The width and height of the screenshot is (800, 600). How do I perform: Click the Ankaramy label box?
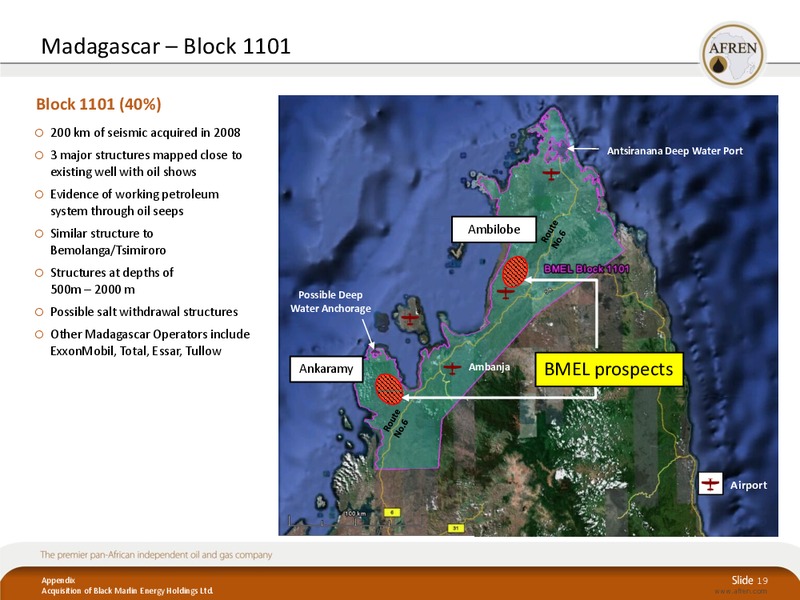[326, 369]
